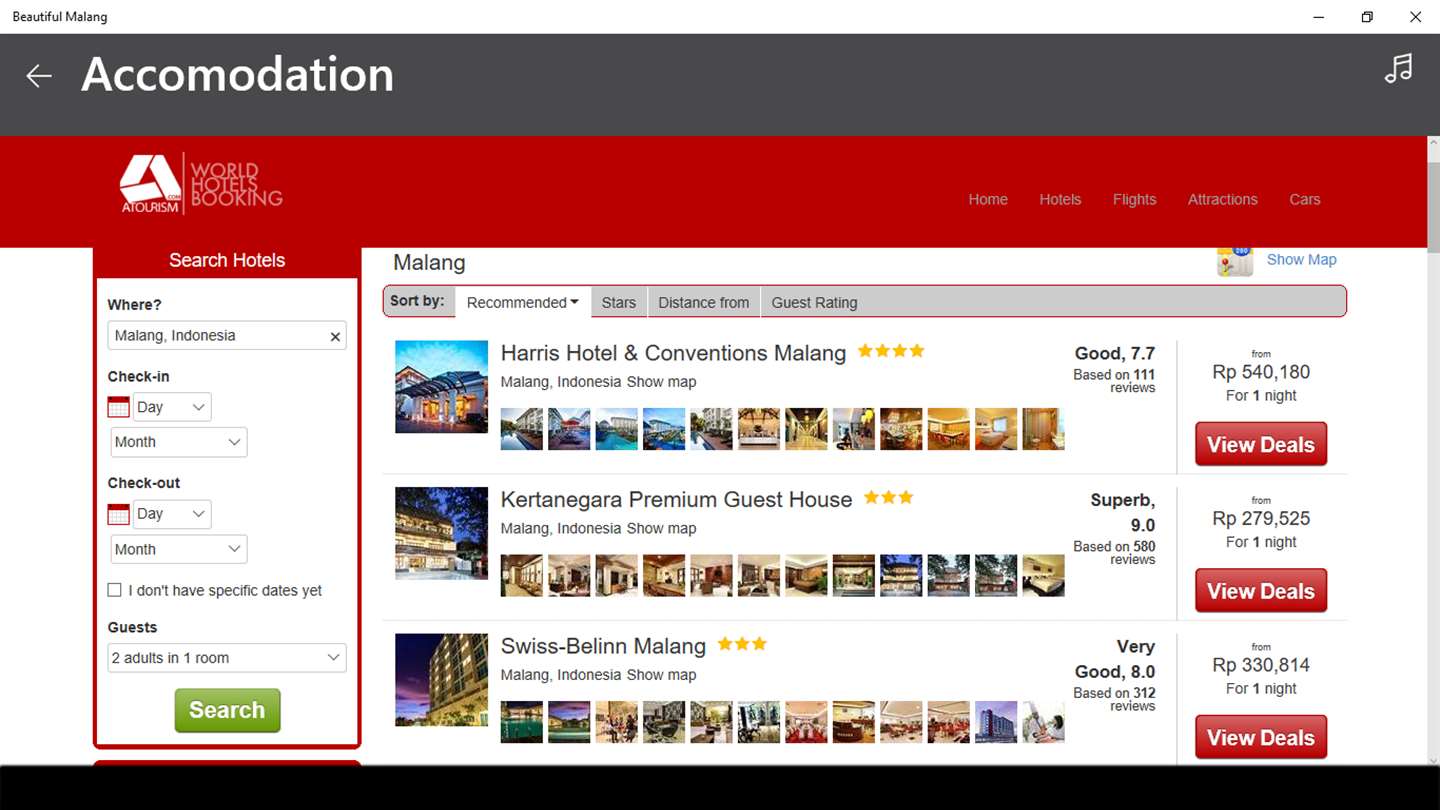View last small photo of Harris Hotel
Viewport: 1440px width, 810px height.
click(x=1043, y=429)
